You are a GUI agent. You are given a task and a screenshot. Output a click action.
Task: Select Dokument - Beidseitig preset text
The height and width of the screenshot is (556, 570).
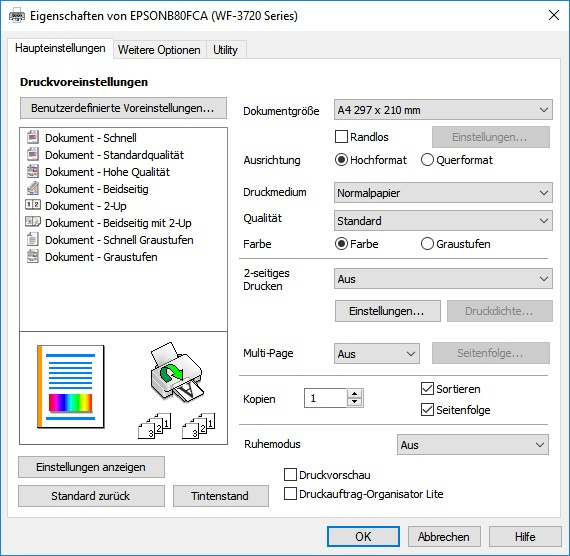pos(97,189)
